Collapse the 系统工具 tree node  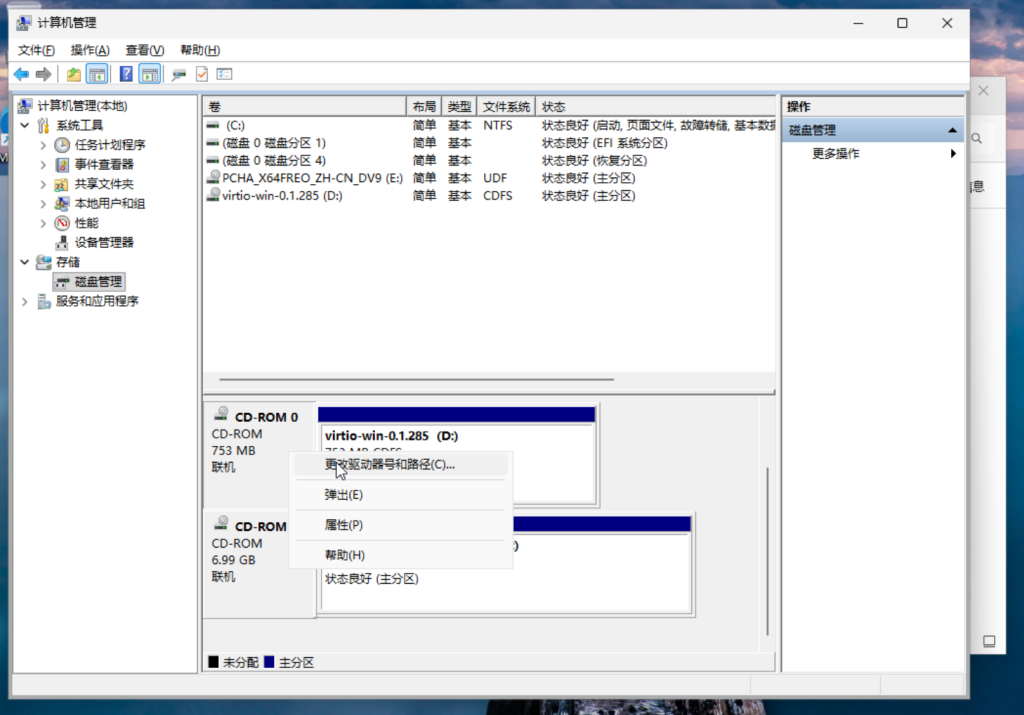[25, 126]
